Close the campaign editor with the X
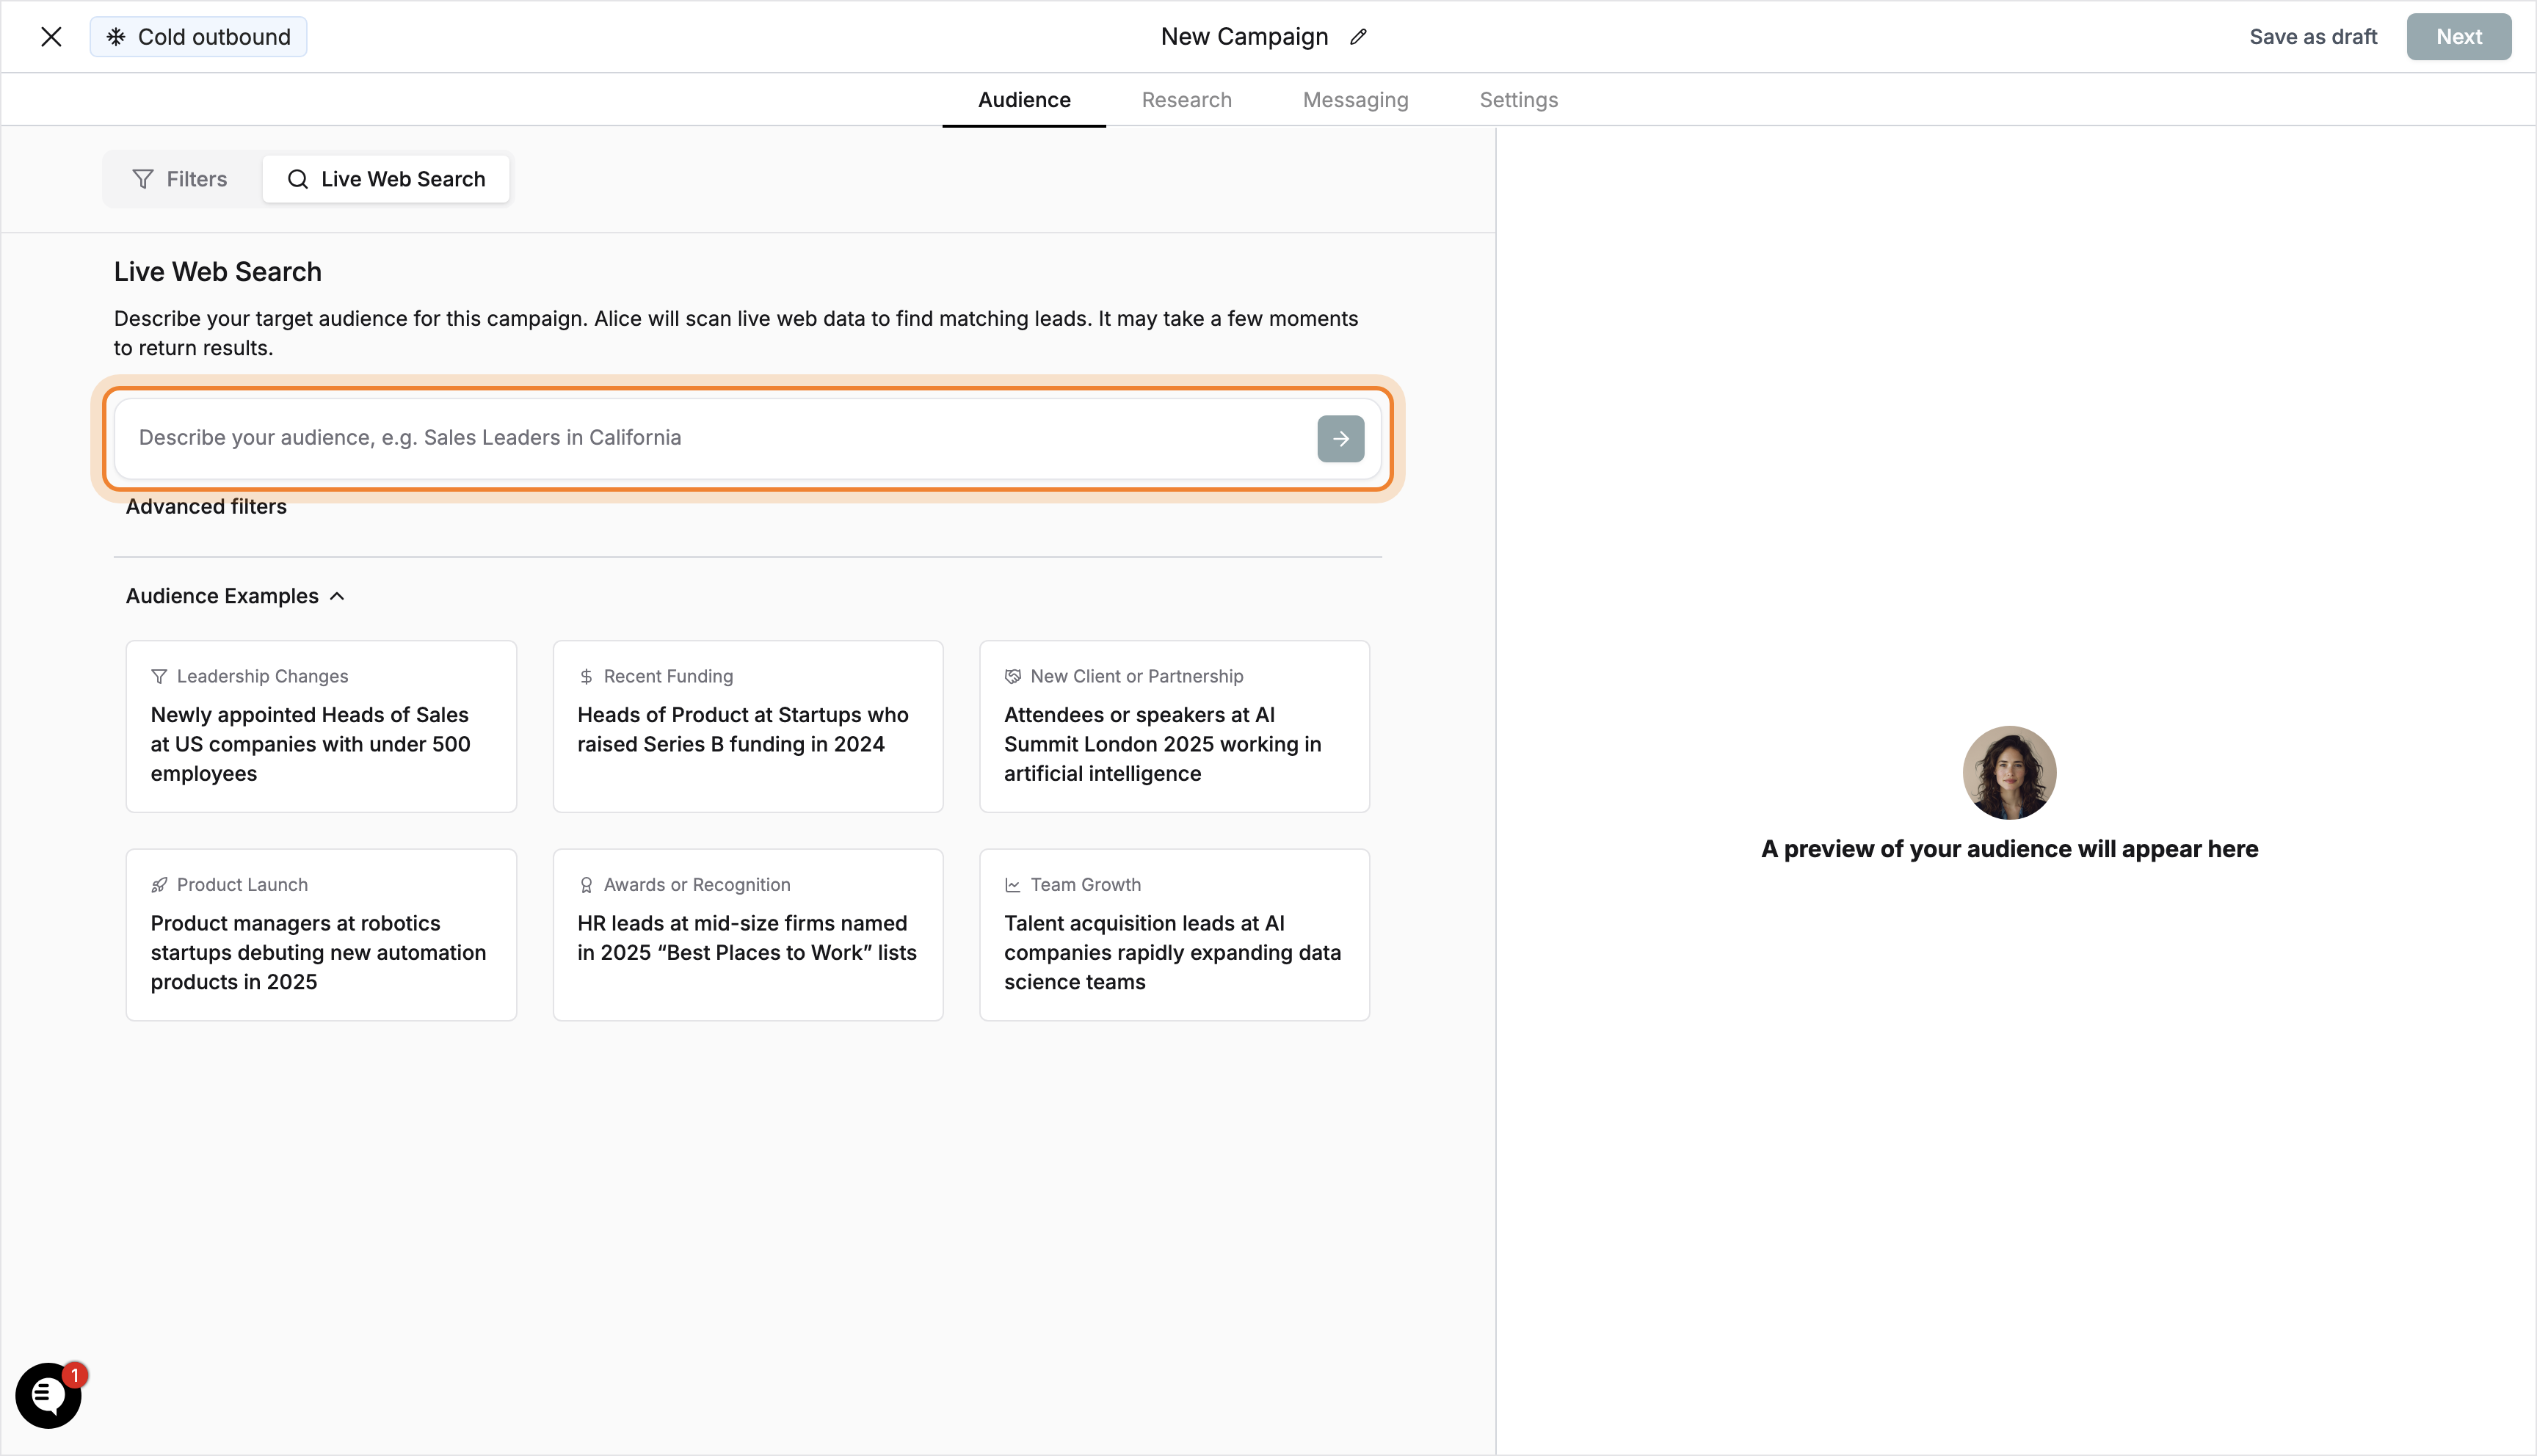The width and height of the screenshot is (2537, 1456). pyautogui.click(x=51, y=36)
